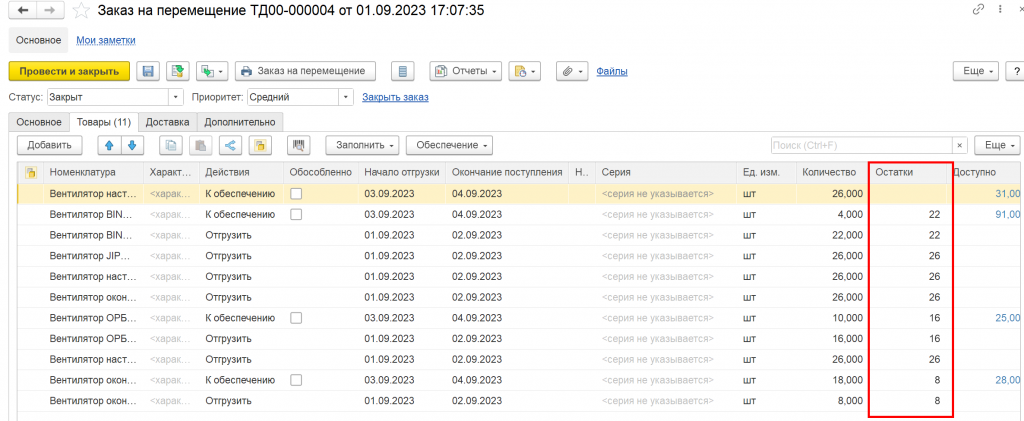This screenshot has width=1024, height=421.
Task: Print the Заказ на перемещение form
Action: [306, 71]
